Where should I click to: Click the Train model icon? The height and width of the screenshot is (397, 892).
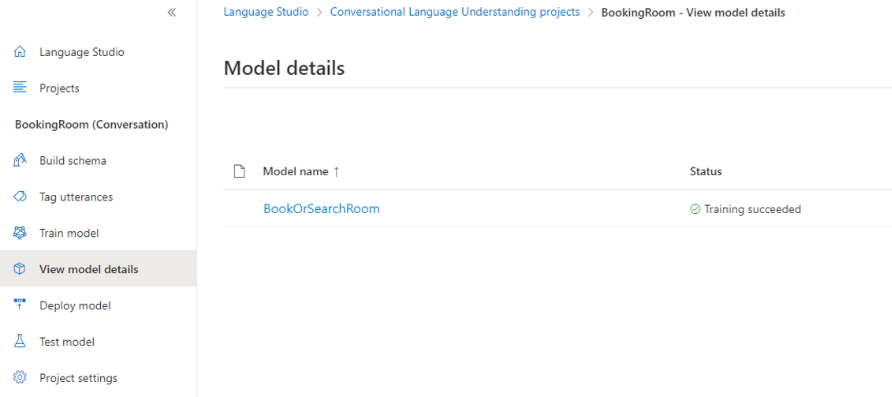pyautogui.click(x=20, y=233)
